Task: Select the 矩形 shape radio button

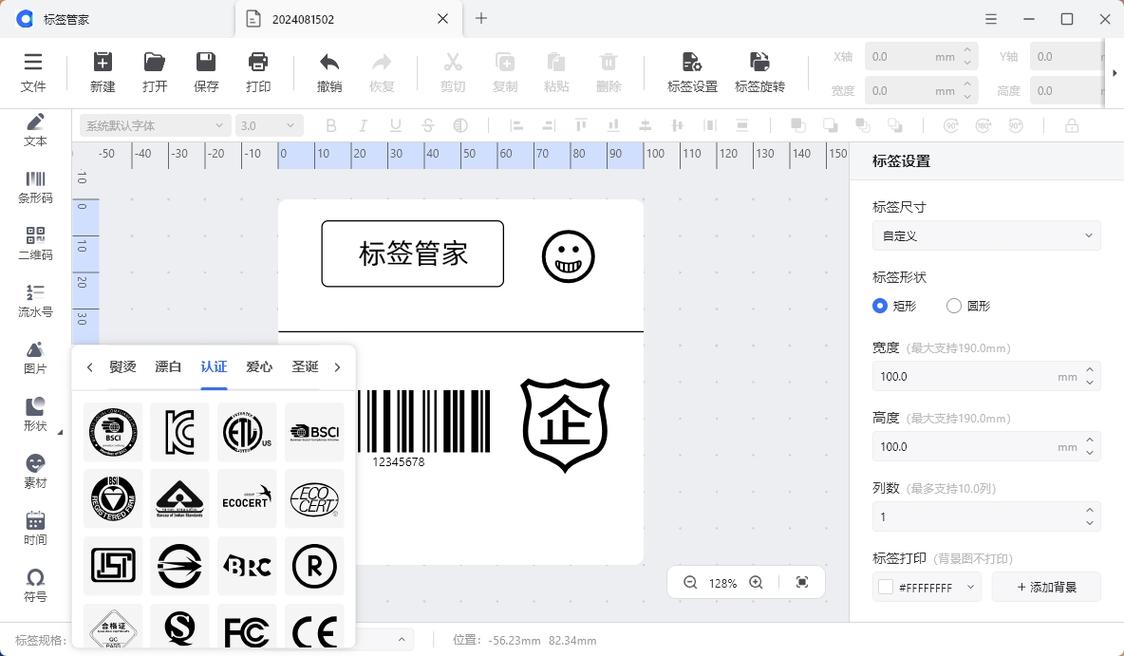Action: point(880,306)
